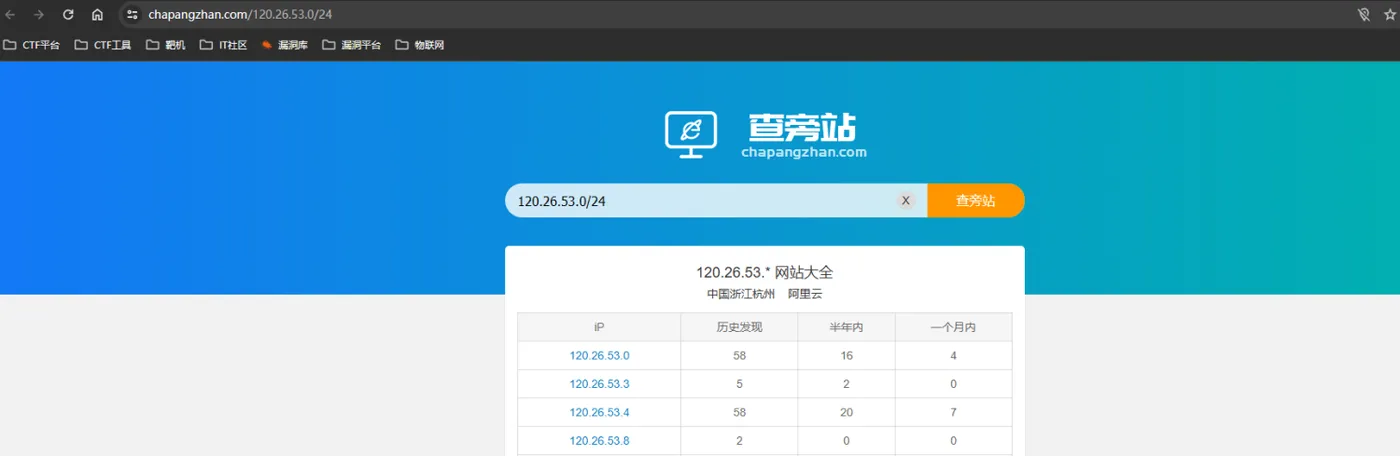Screen dimensions: 1400x456
Task: Click the chapangzhan.com logo text
Action: pyautogui.click(x=804, y=153)
